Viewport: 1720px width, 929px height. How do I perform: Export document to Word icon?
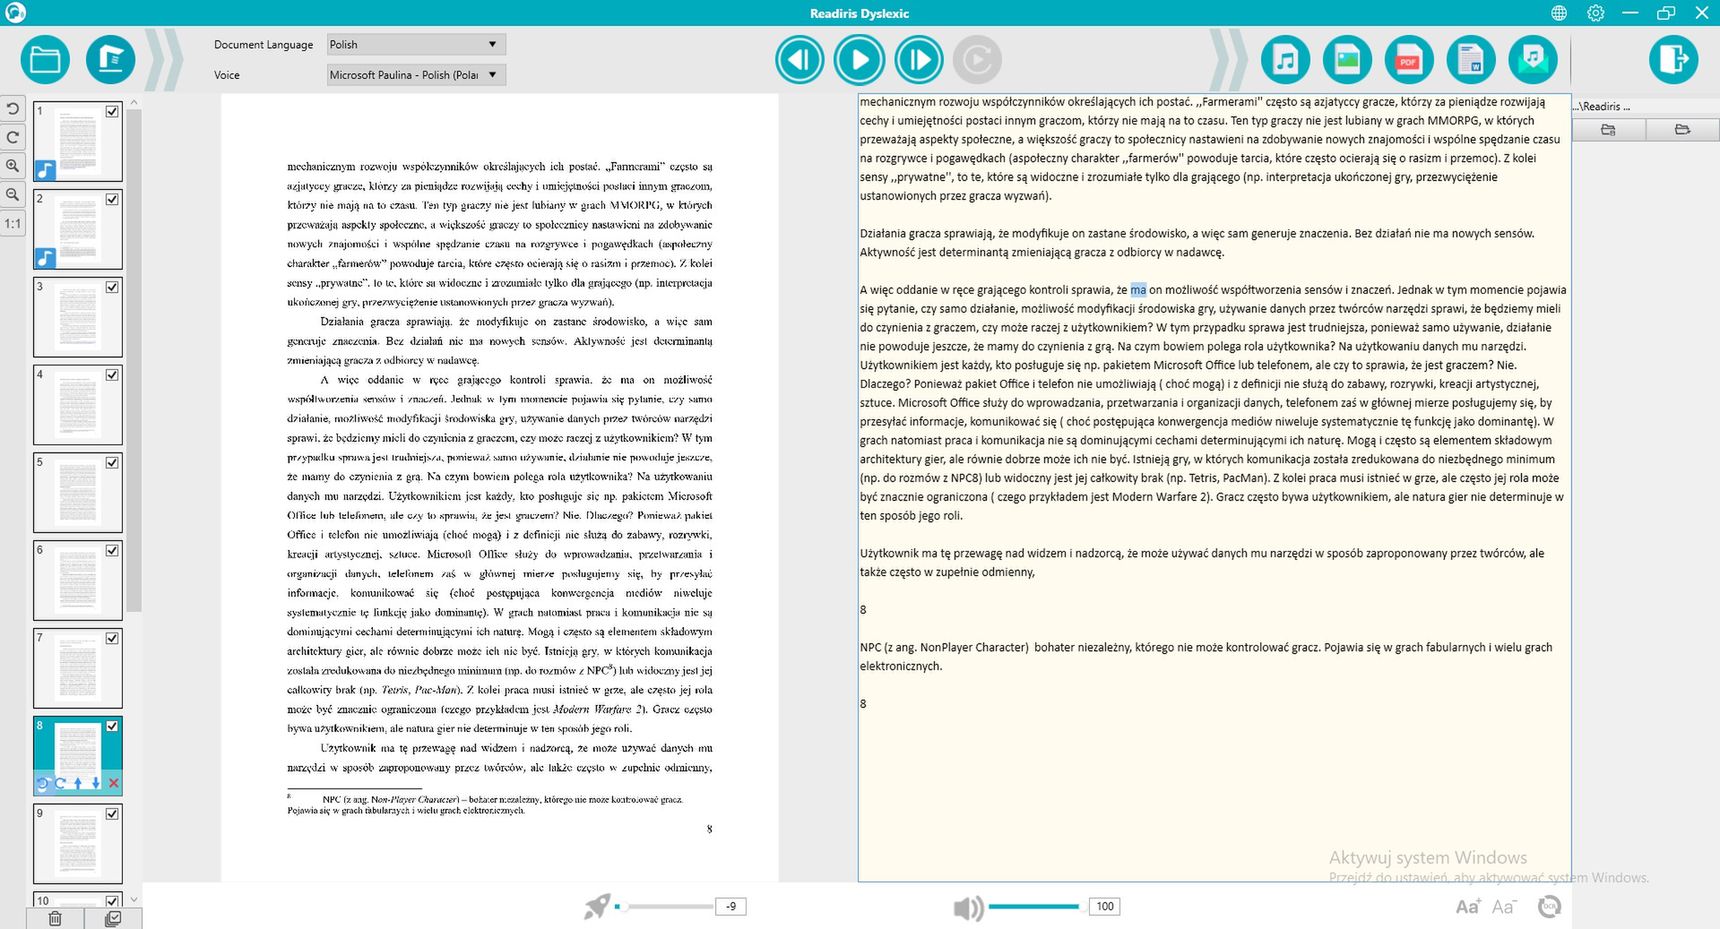point(1470,60)
